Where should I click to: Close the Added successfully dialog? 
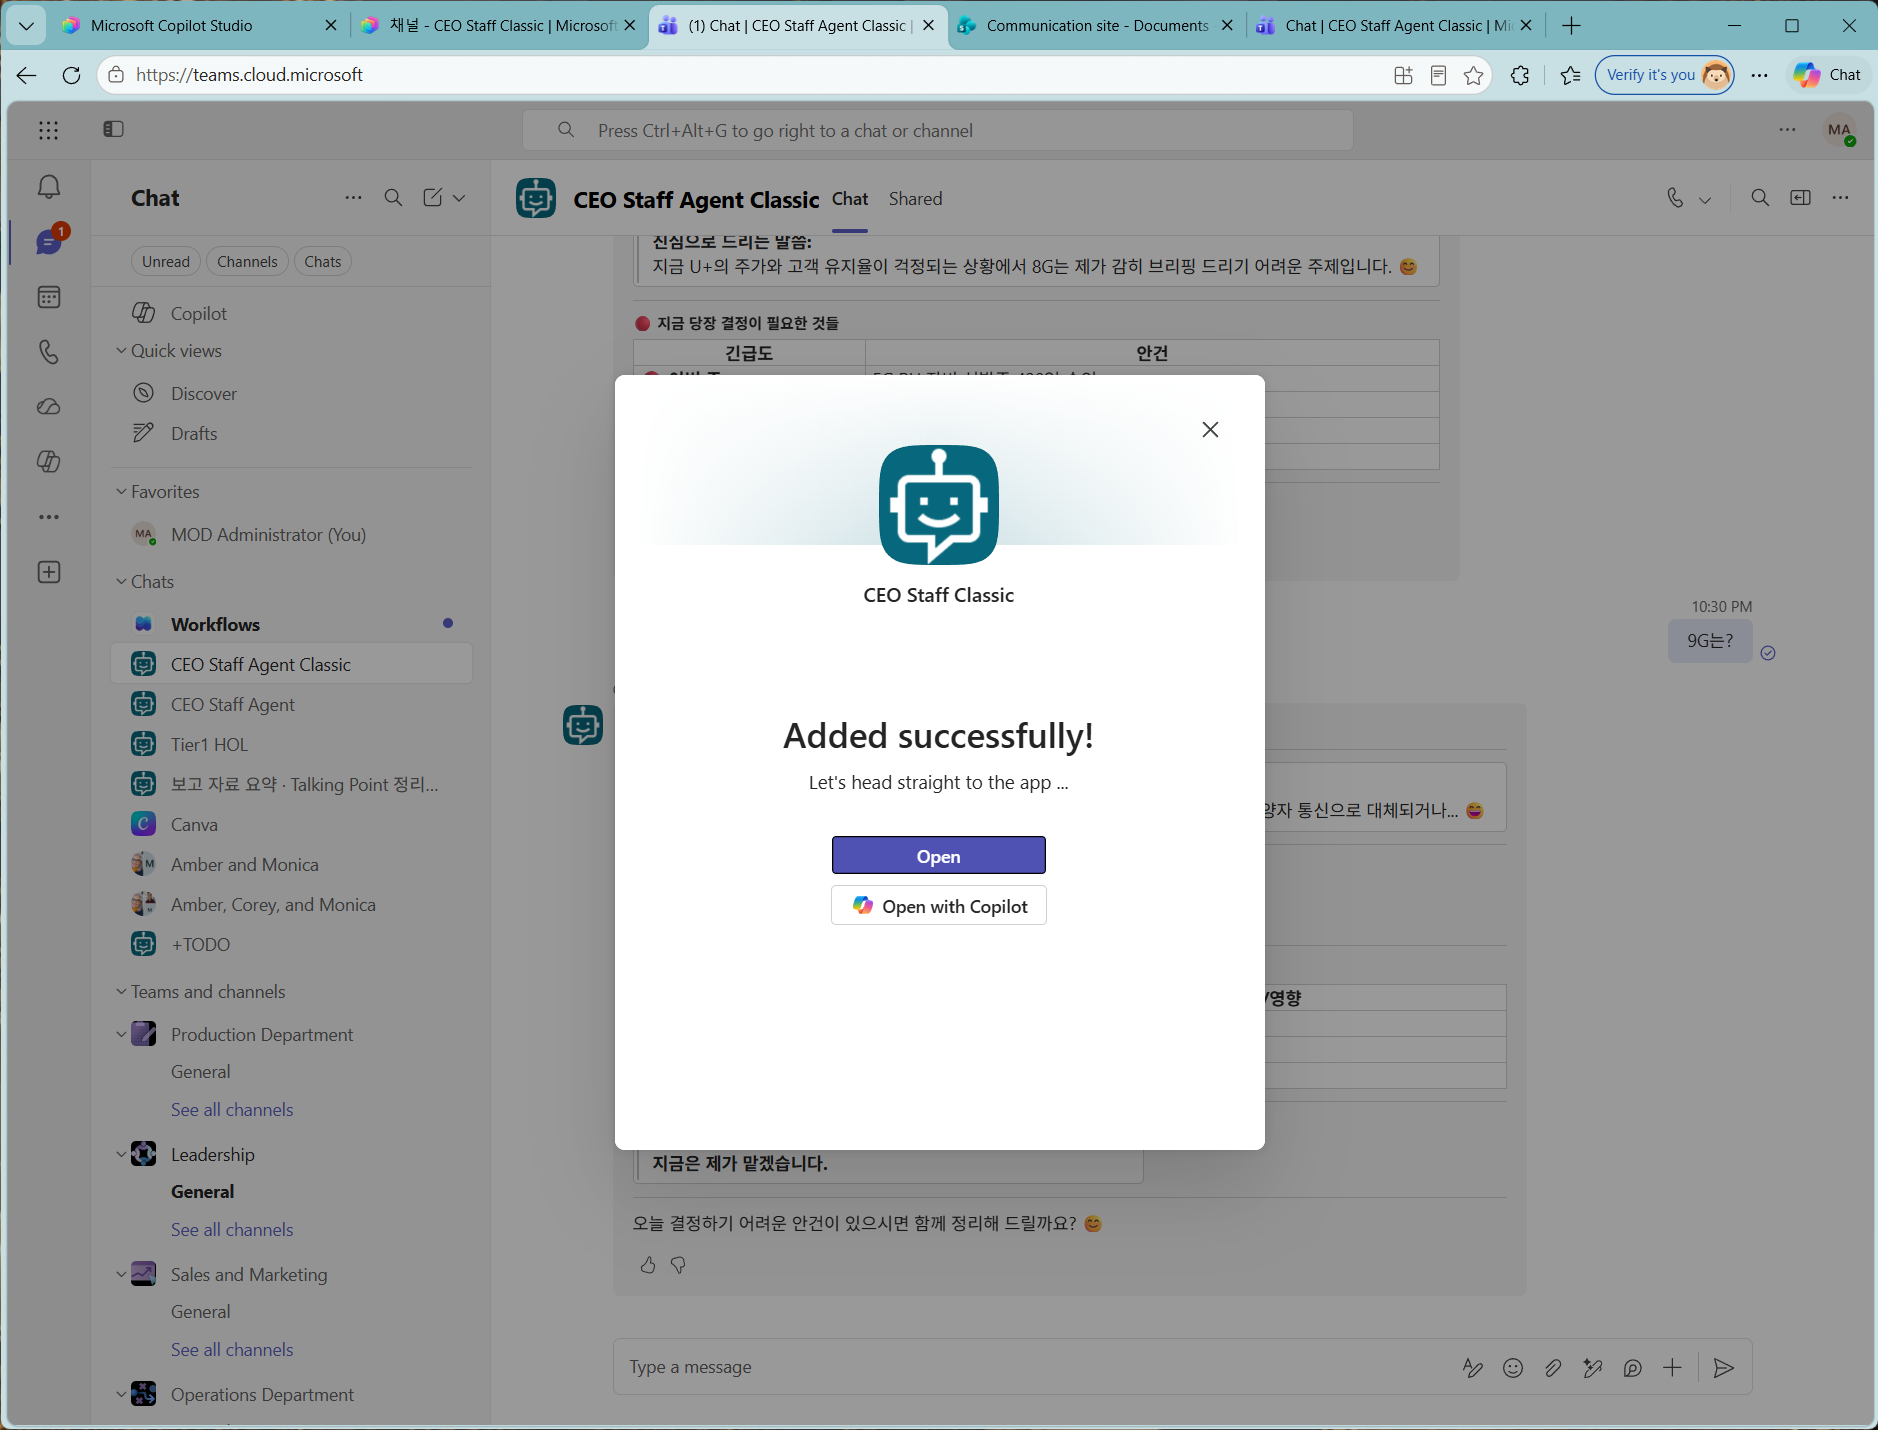[x=1210, y=429]
